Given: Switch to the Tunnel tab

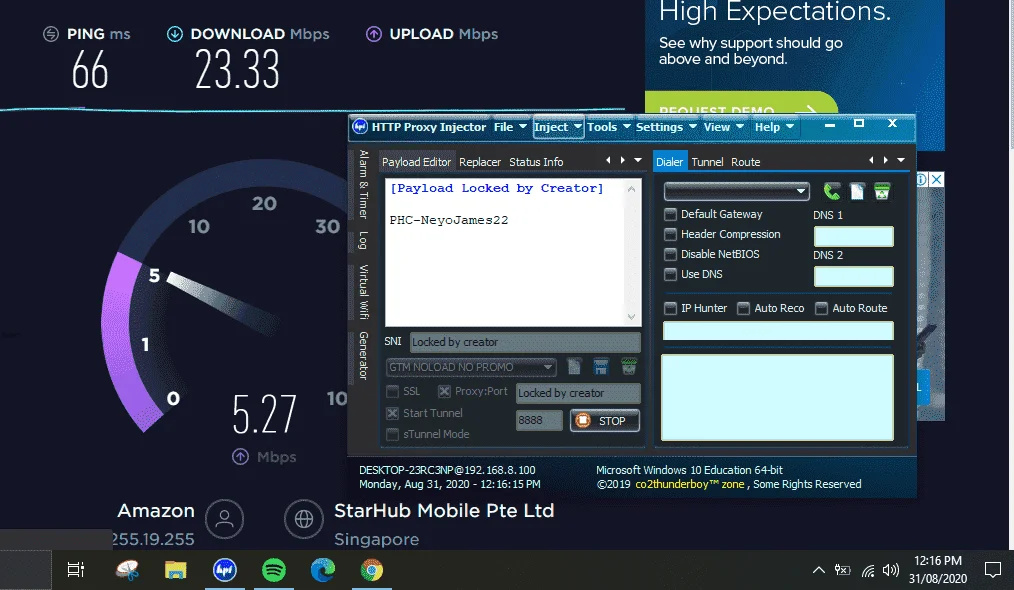Looking at the screenshot, I should pyautogui.click(x=707, y=162).
